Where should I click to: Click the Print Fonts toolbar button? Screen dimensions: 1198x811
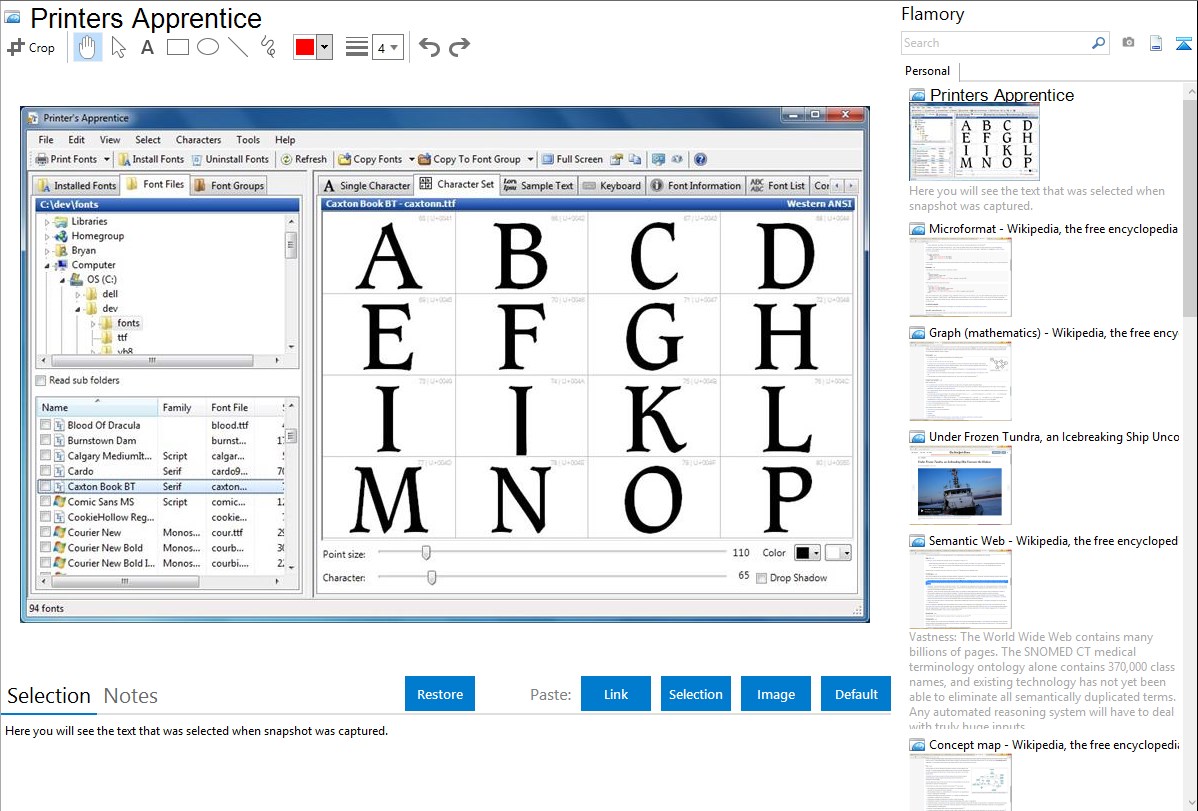pyautogui.click(x=66, y=159)
